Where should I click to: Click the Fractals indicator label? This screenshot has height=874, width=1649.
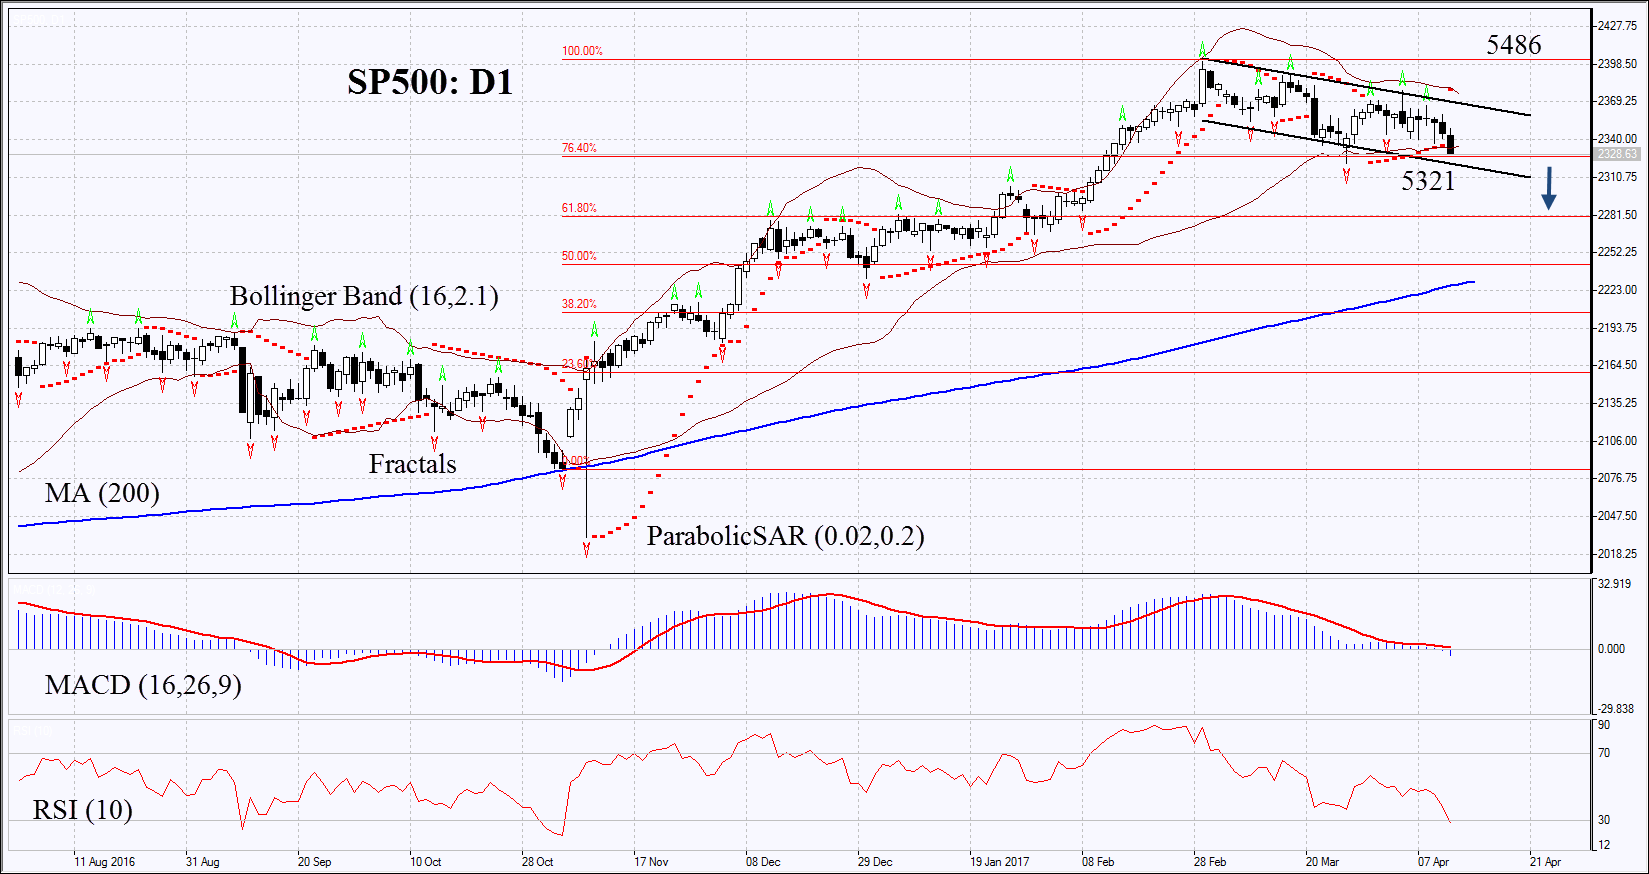(x=412, y=464)
